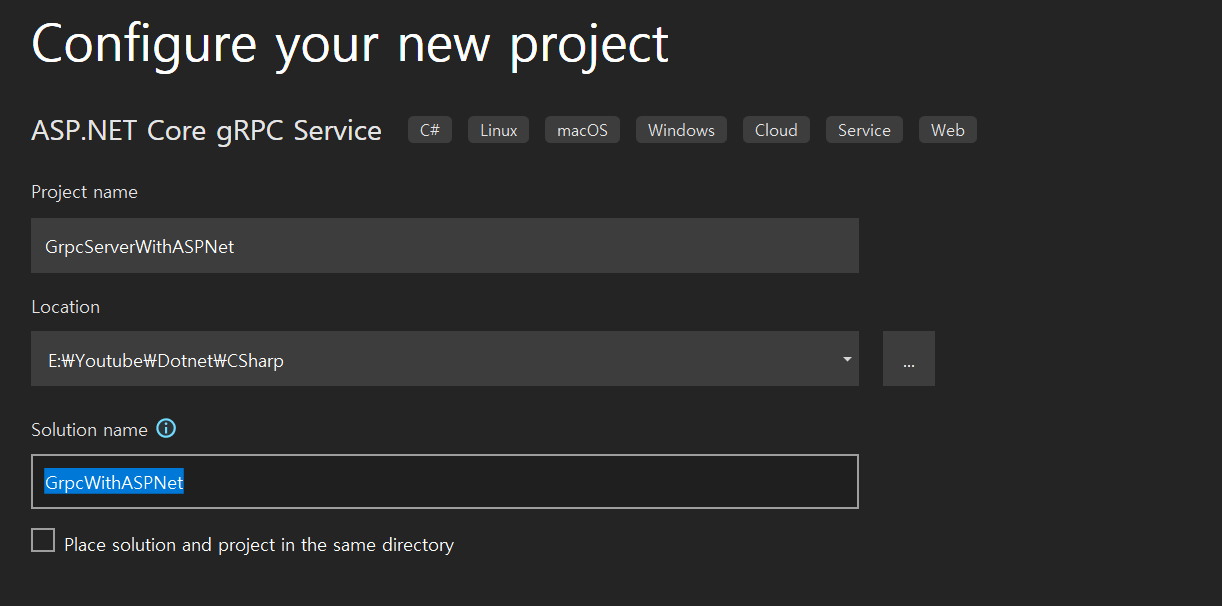This screenshot has height=606, width=1222.
Task: Click into the Project name input field
Action: [x=445, y=245]
